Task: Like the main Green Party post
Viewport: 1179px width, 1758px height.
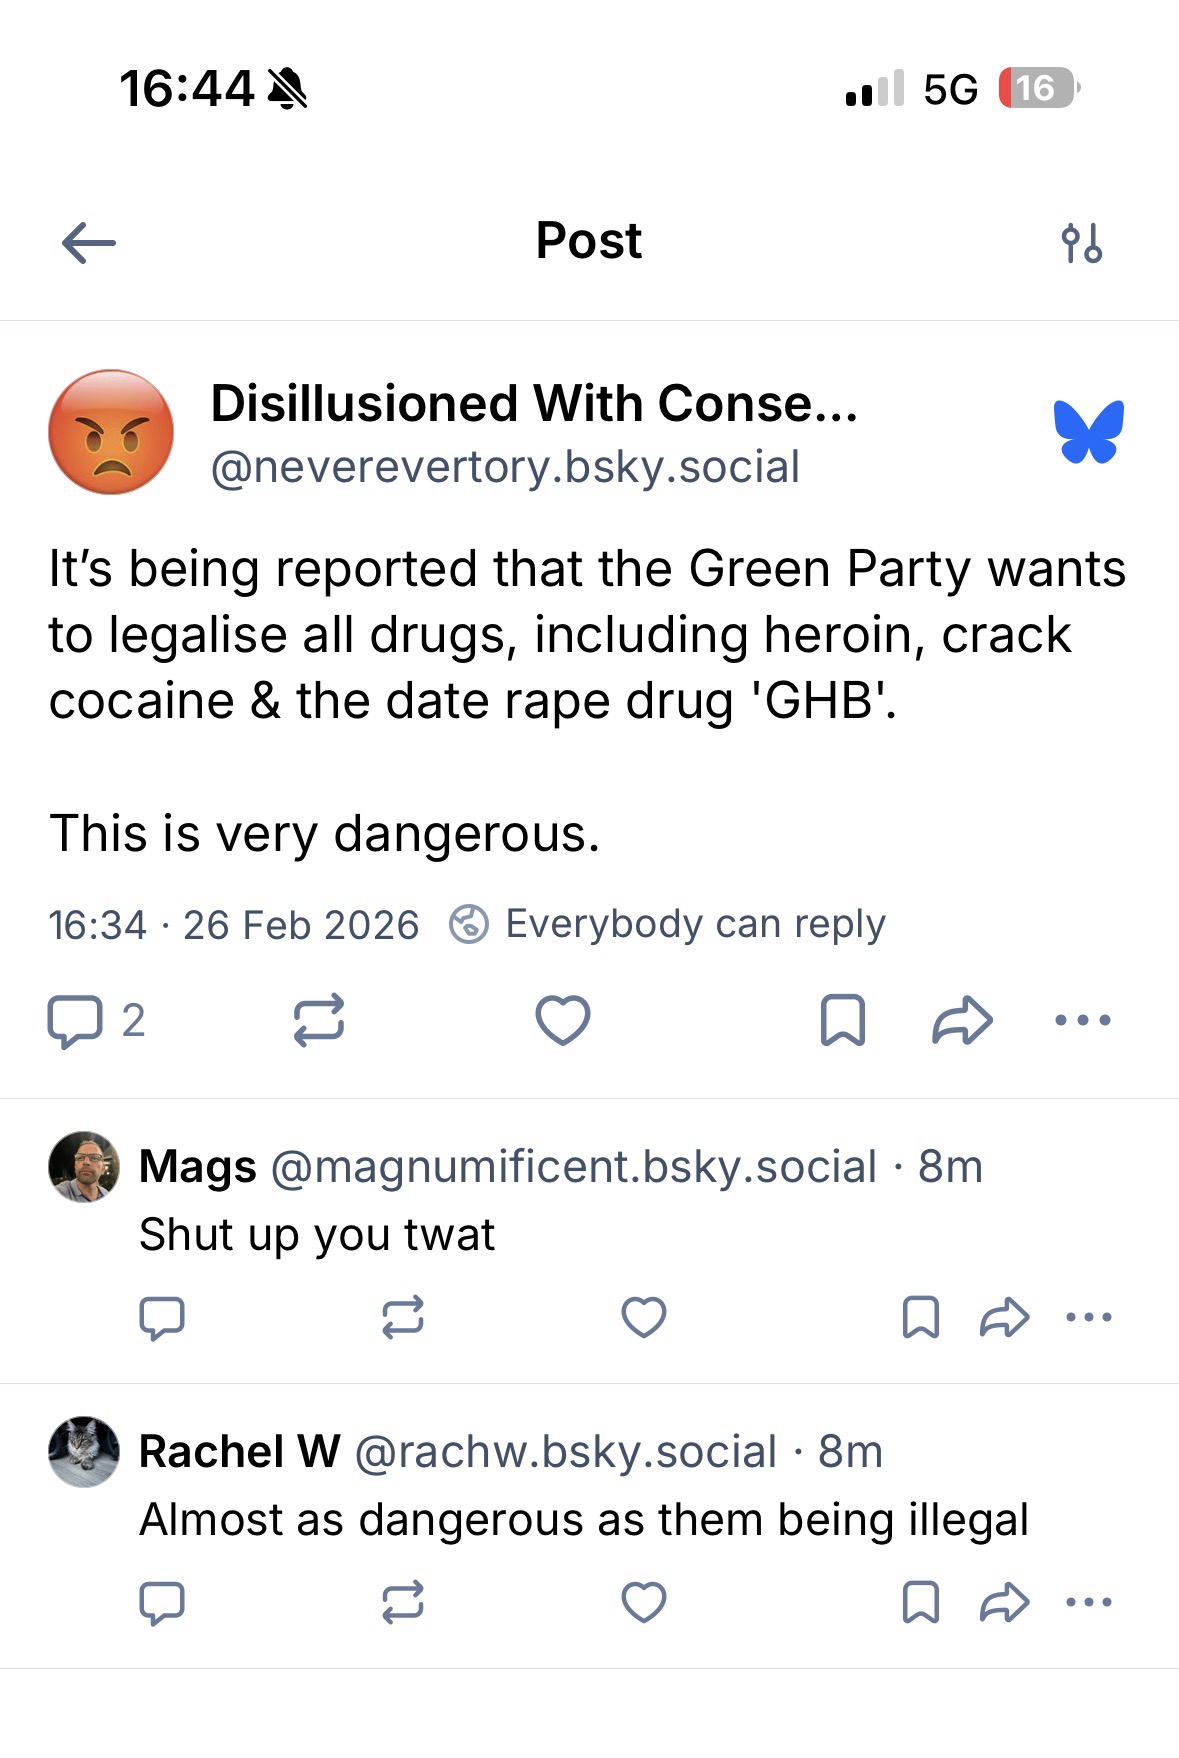Action: pos(563,1020)
